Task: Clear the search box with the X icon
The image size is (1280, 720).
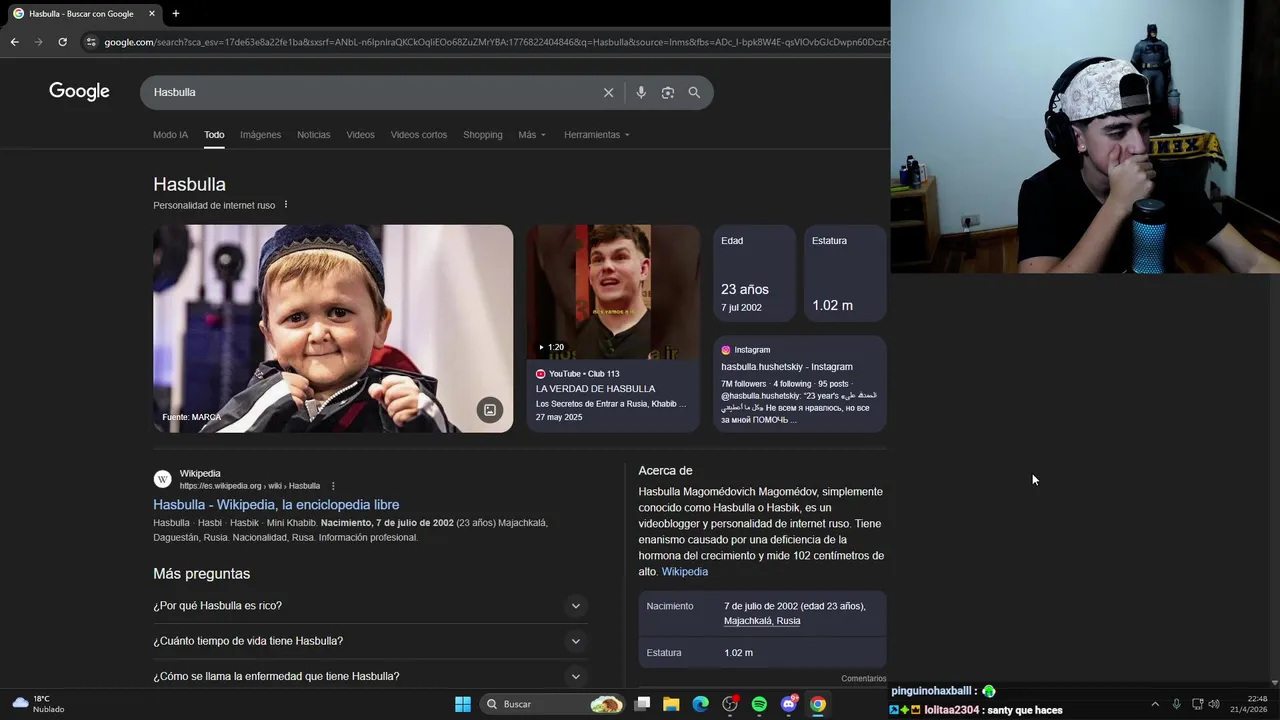Action: point(608,92)
